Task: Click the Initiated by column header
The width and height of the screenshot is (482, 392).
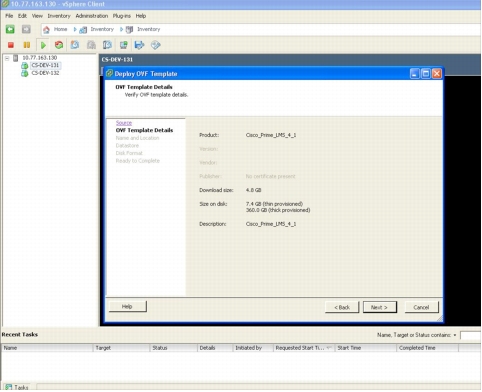Action: [253, 348]
